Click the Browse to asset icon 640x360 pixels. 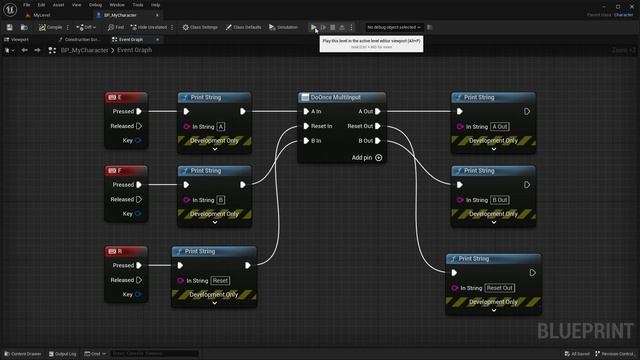[x=24, y=27]
